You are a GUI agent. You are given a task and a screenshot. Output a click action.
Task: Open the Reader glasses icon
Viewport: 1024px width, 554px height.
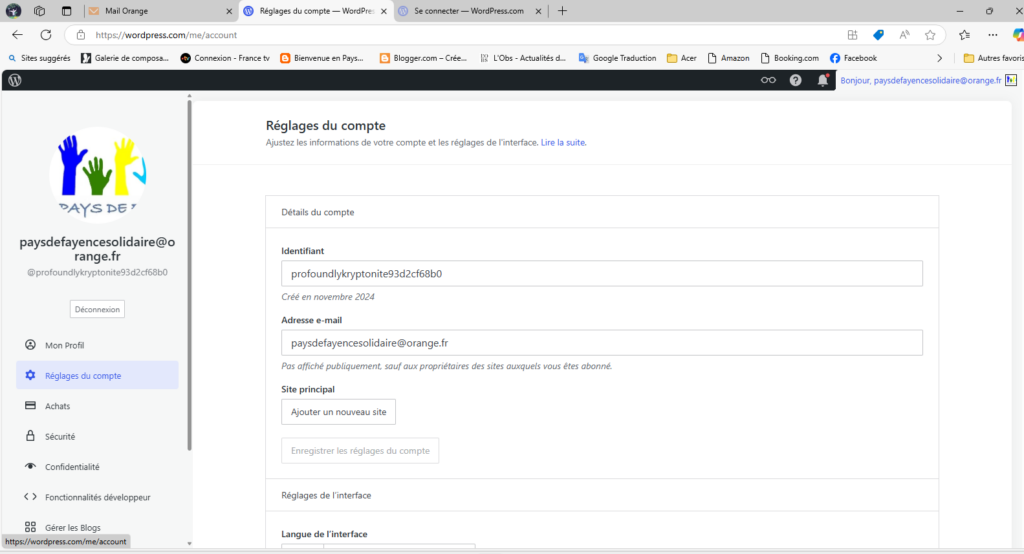click(x=768, y=80)
